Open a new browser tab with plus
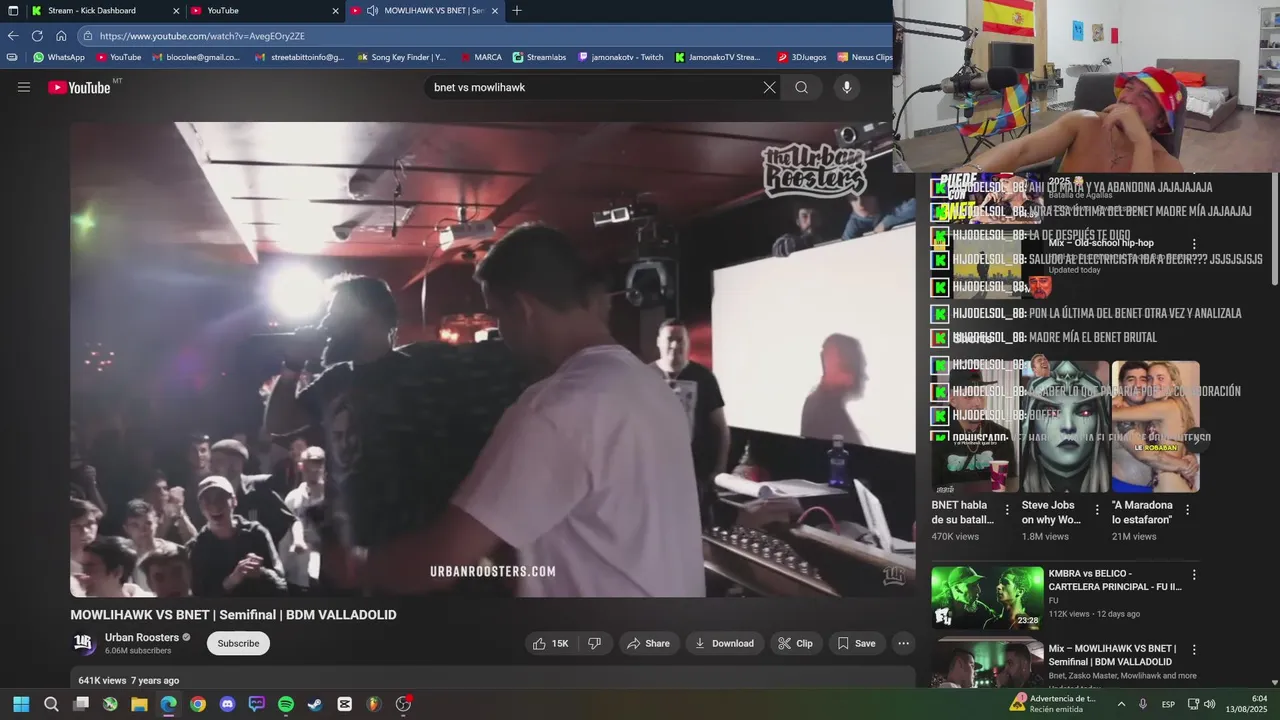1280x720 pixels. [x=516, y=10]
